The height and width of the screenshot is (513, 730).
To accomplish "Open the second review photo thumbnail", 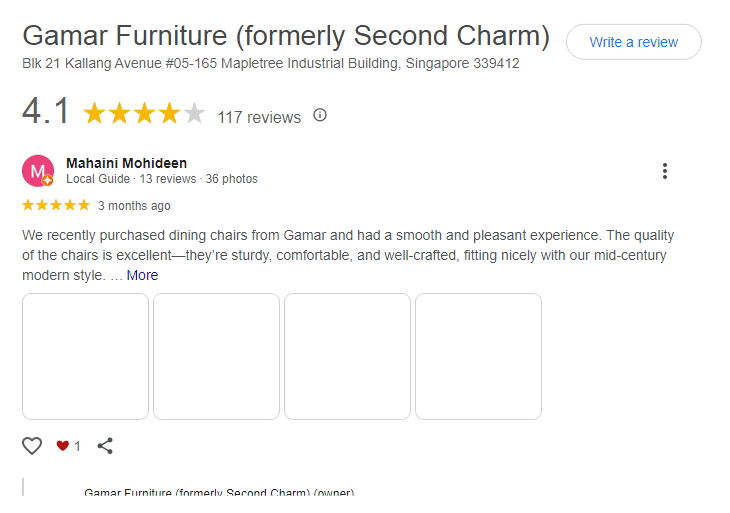I will click(216, 356).
